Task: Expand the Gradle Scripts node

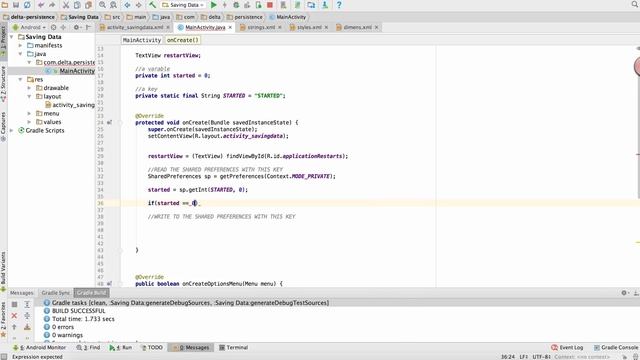Action: pyautogui.click(x=11, y=131)
